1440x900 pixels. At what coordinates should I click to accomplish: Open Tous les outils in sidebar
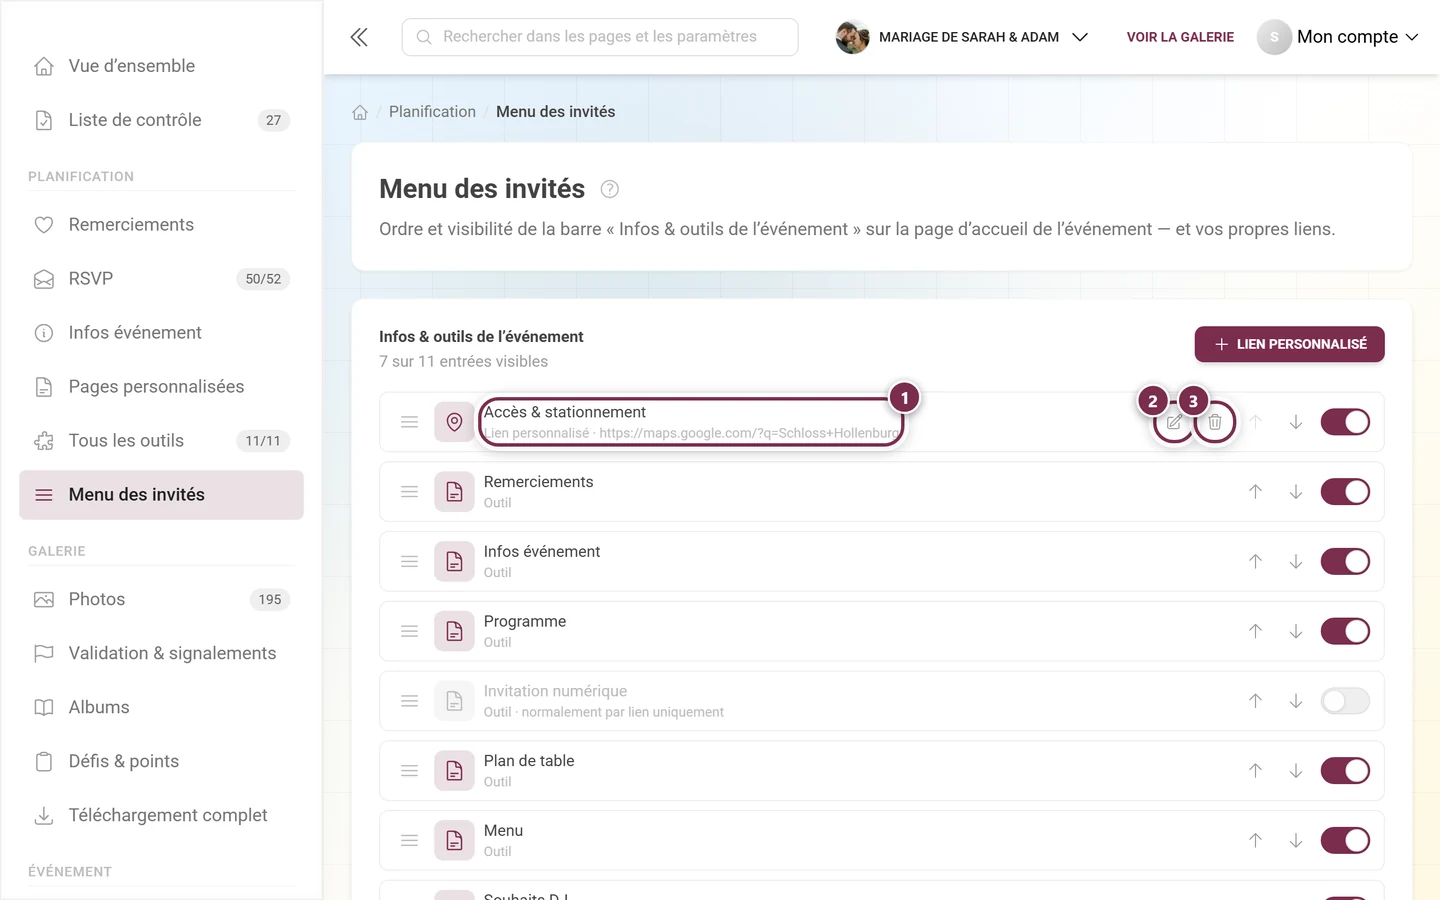pyautogui.click(x=161, y=441)
